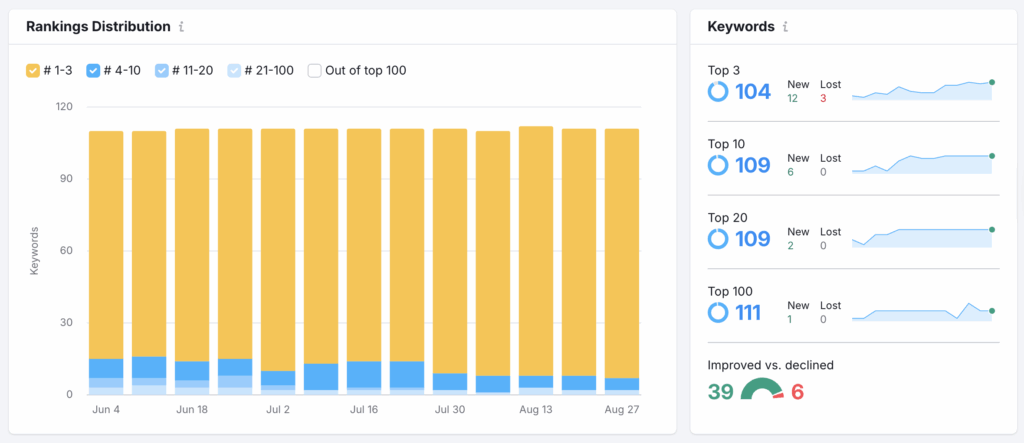Click info icon next to Keywords heading
Viewport: 1024px width, 443px height.
pos(786,27)
